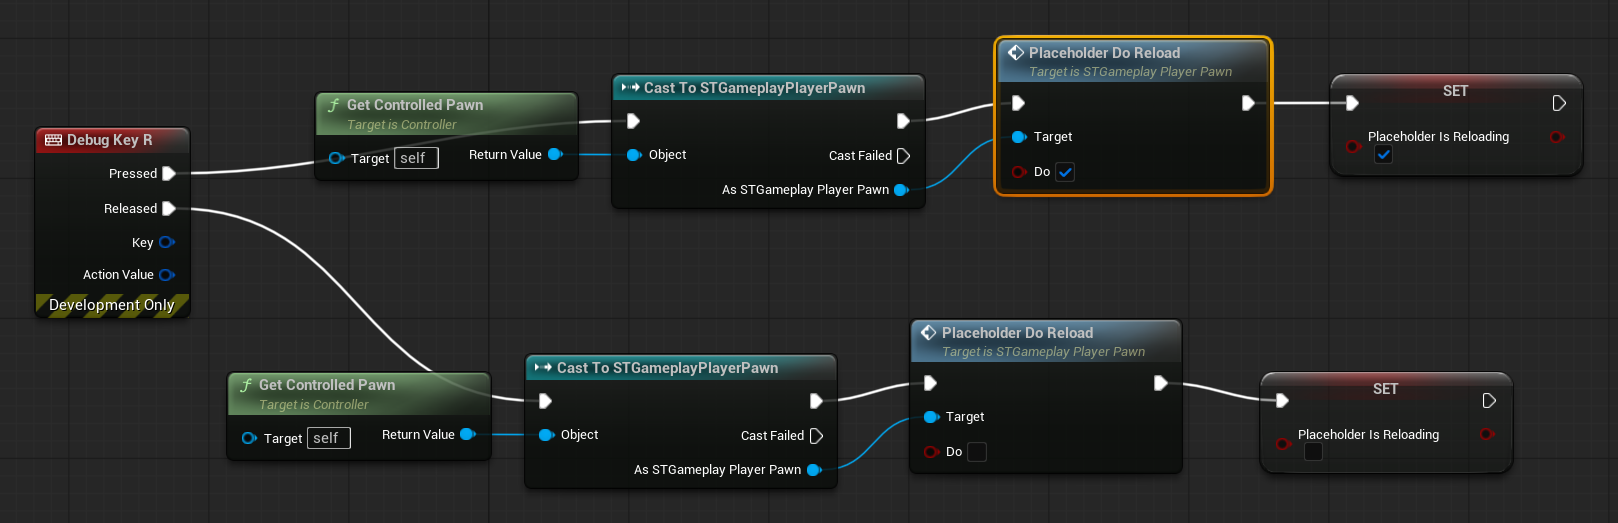Screen dimensions: 1618x523
Task: Click the Released execution pin on Debug Key R
Action: (x=169, y=209)
